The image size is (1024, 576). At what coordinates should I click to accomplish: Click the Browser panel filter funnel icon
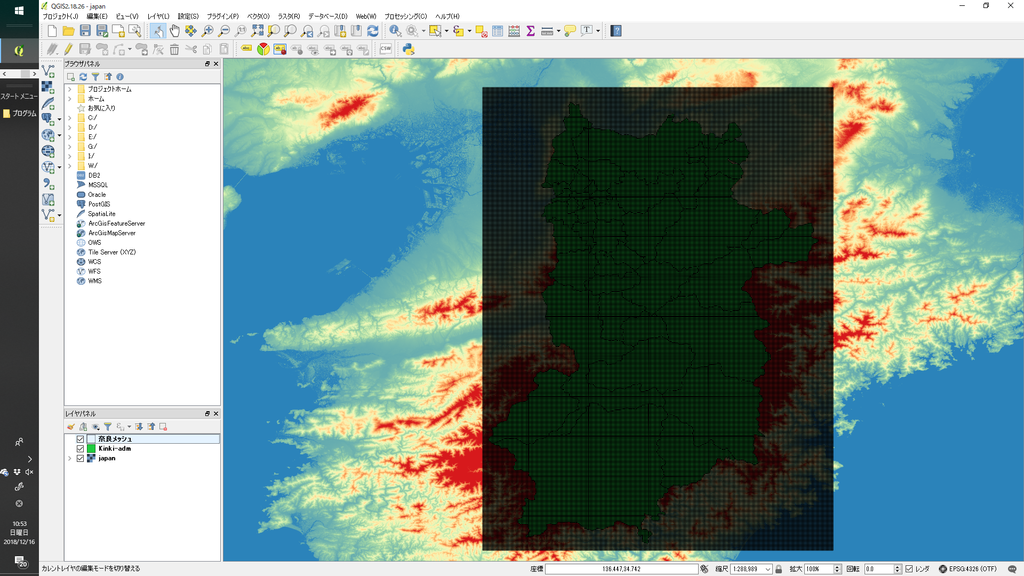click(x=95, y=76)
